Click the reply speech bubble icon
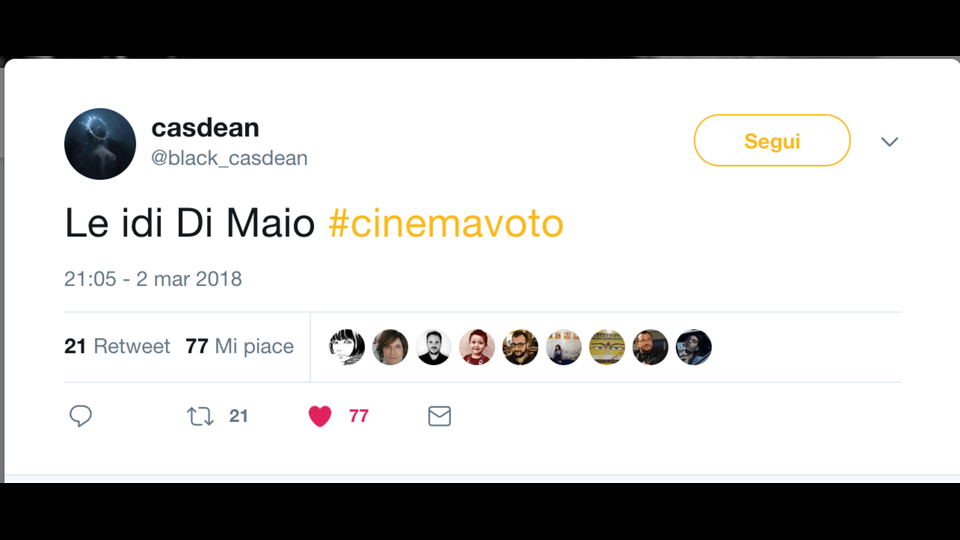 81,416
